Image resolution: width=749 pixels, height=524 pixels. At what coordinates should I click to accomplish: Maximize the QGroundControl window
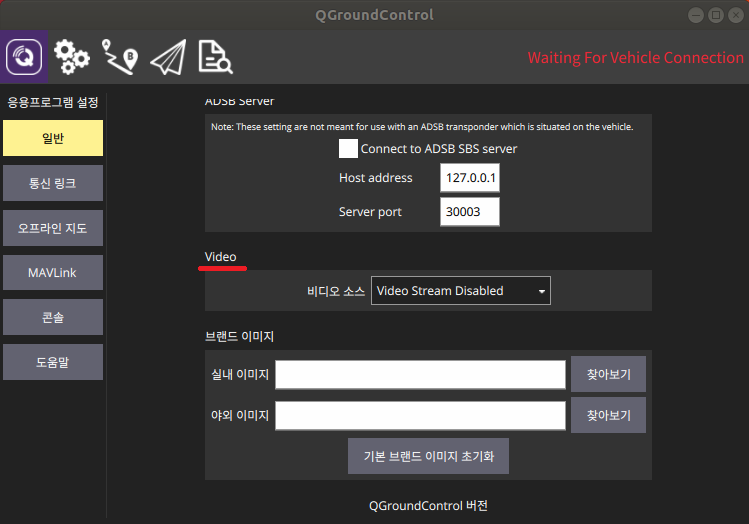716,15
